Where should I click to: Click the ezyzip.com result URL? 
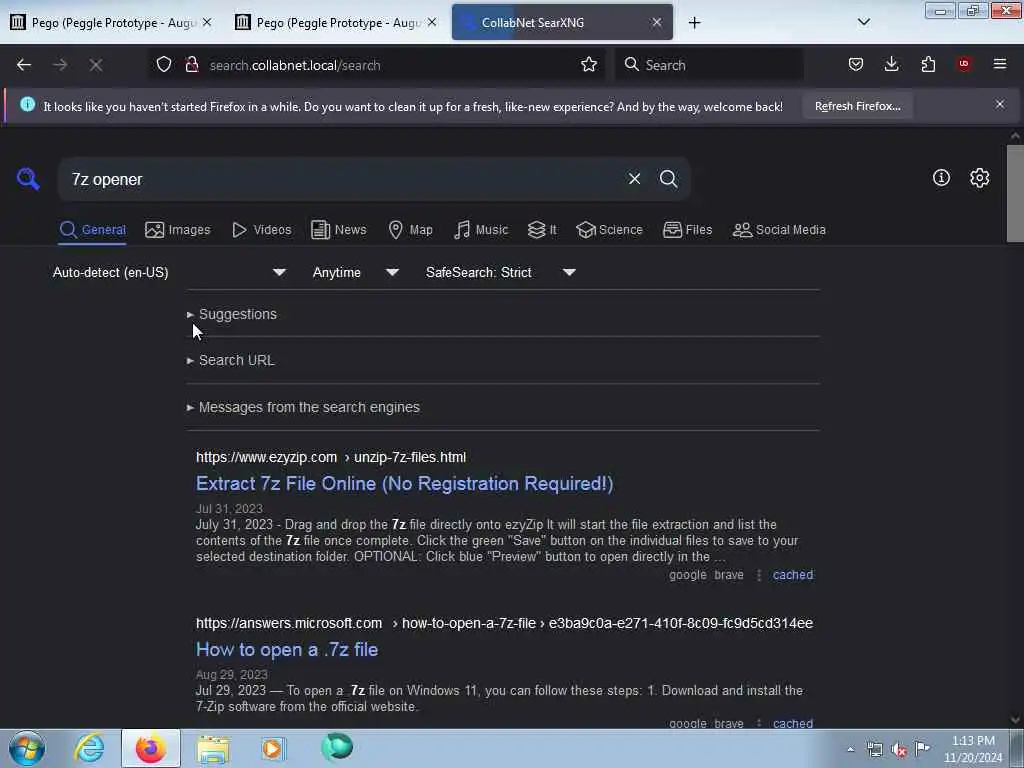click(x=331, y=457)
